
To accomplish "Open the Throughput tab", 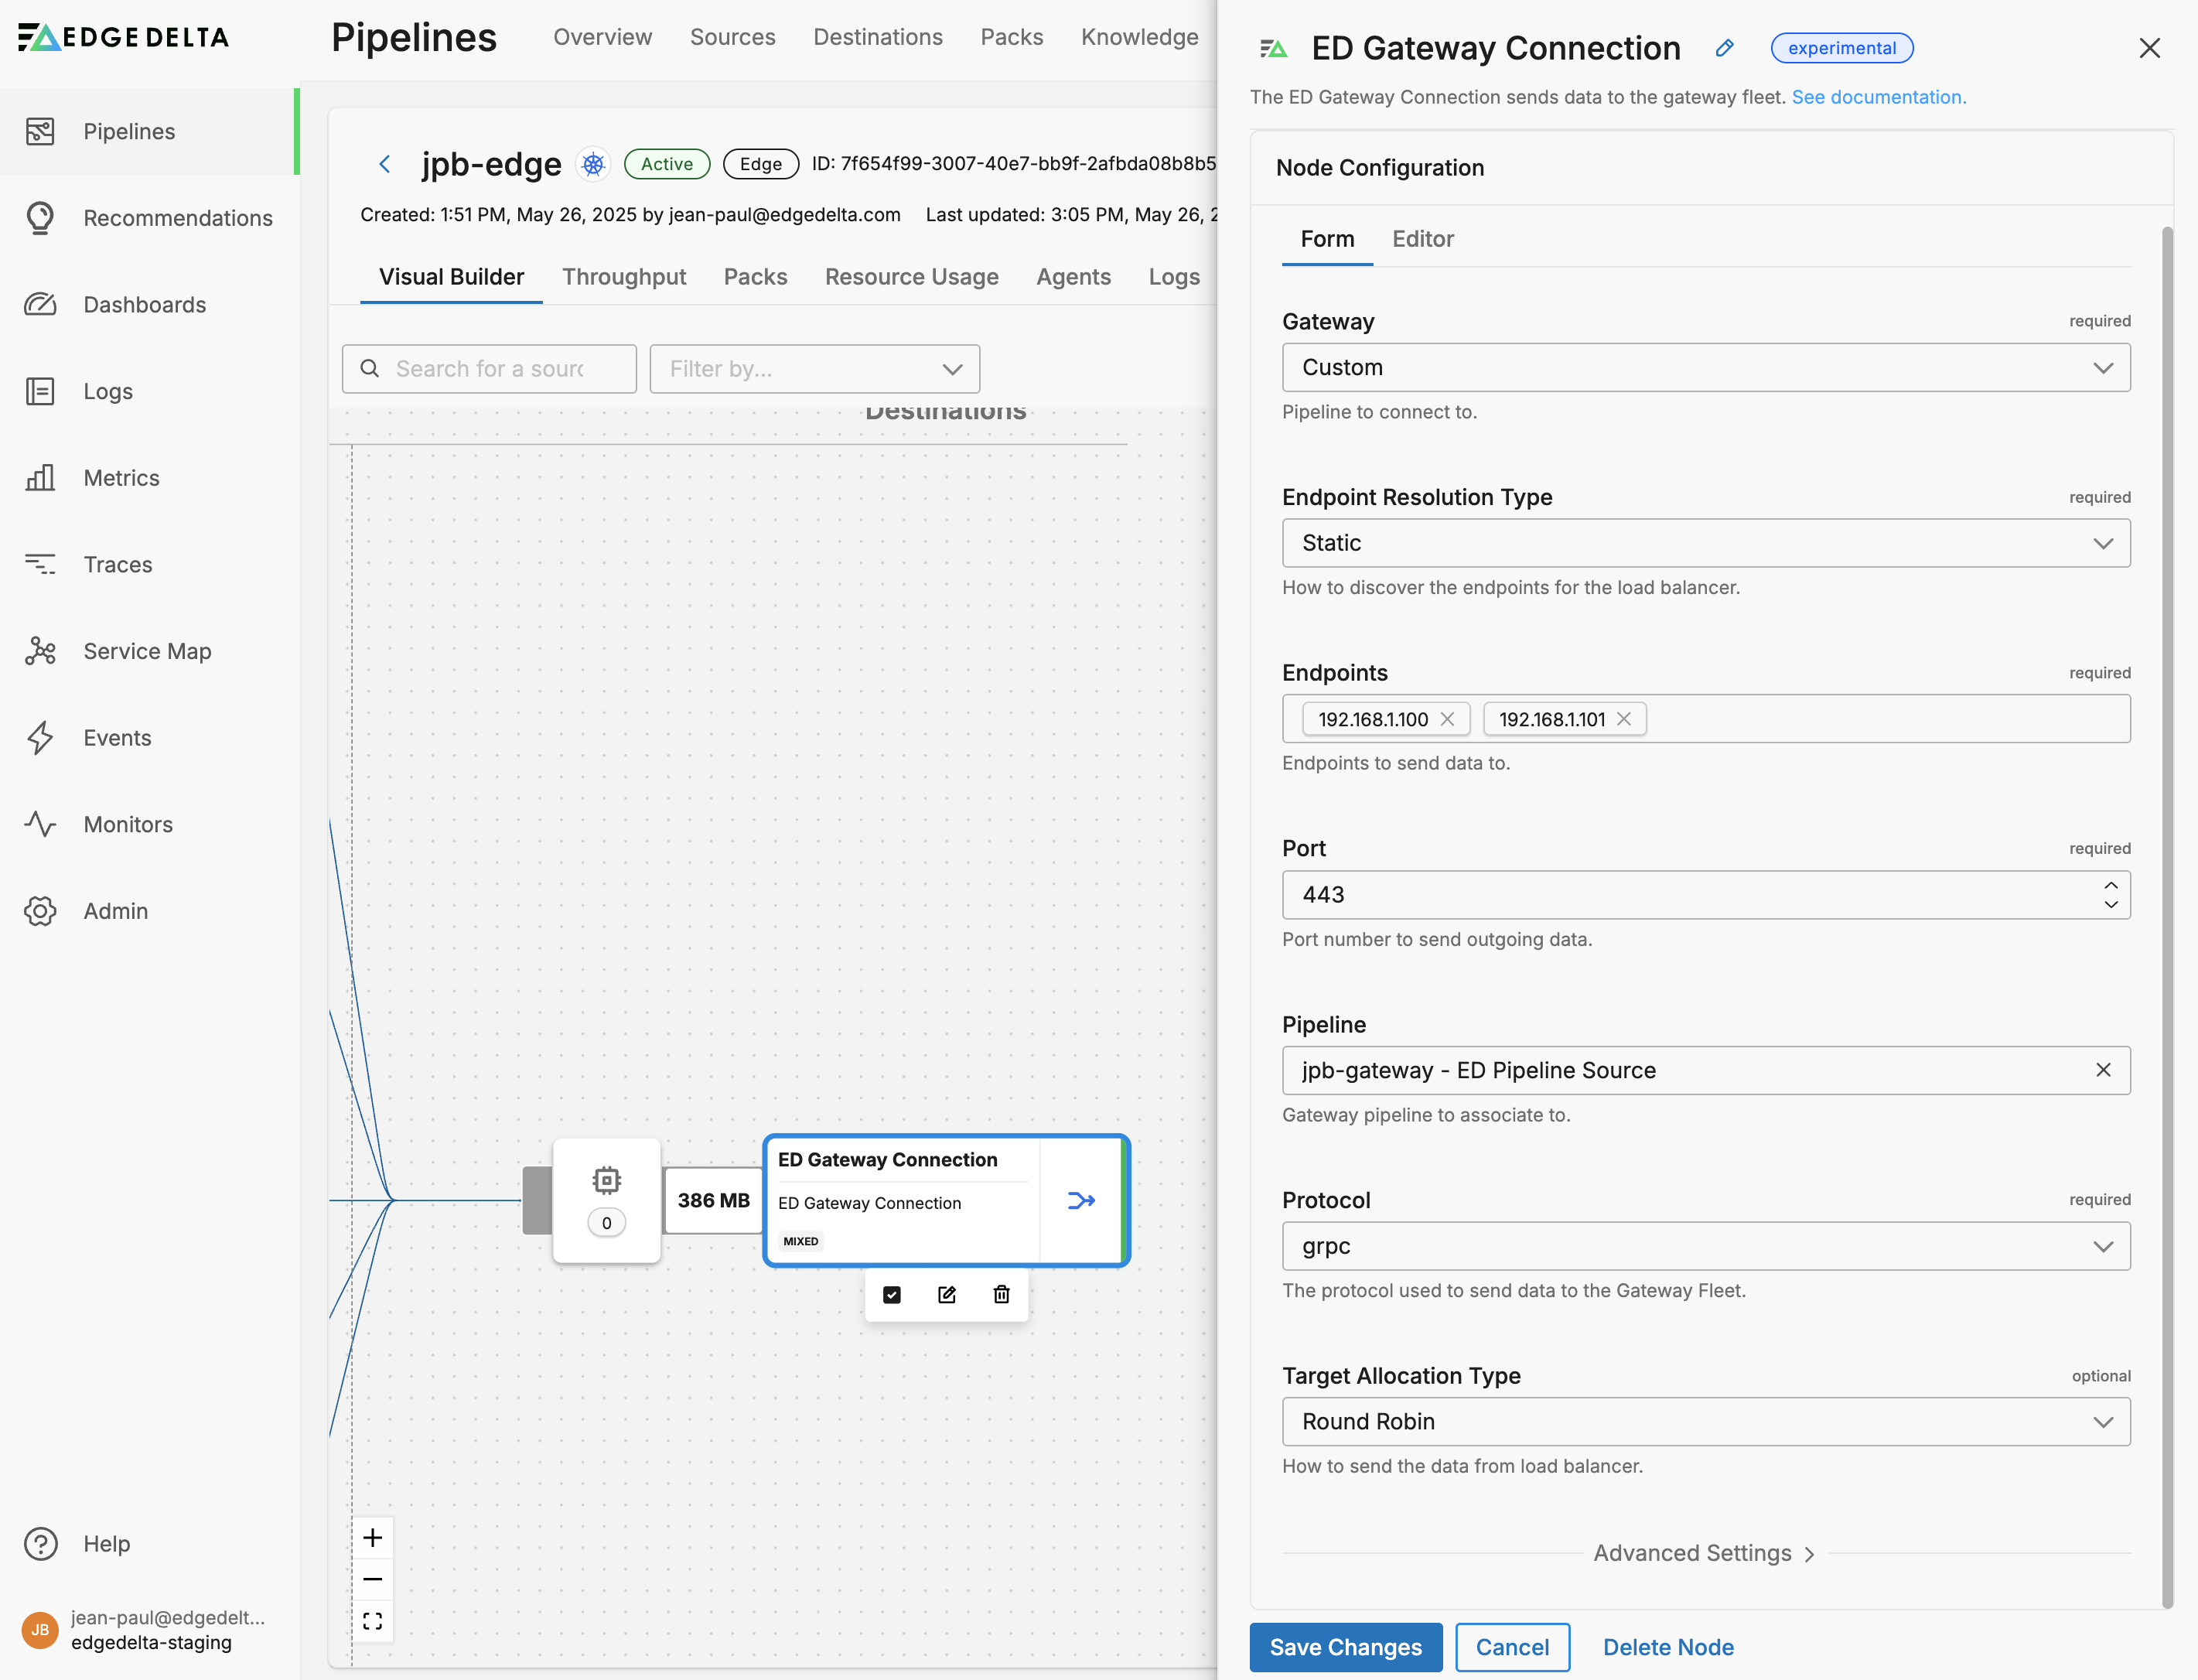I will point(624,277).
